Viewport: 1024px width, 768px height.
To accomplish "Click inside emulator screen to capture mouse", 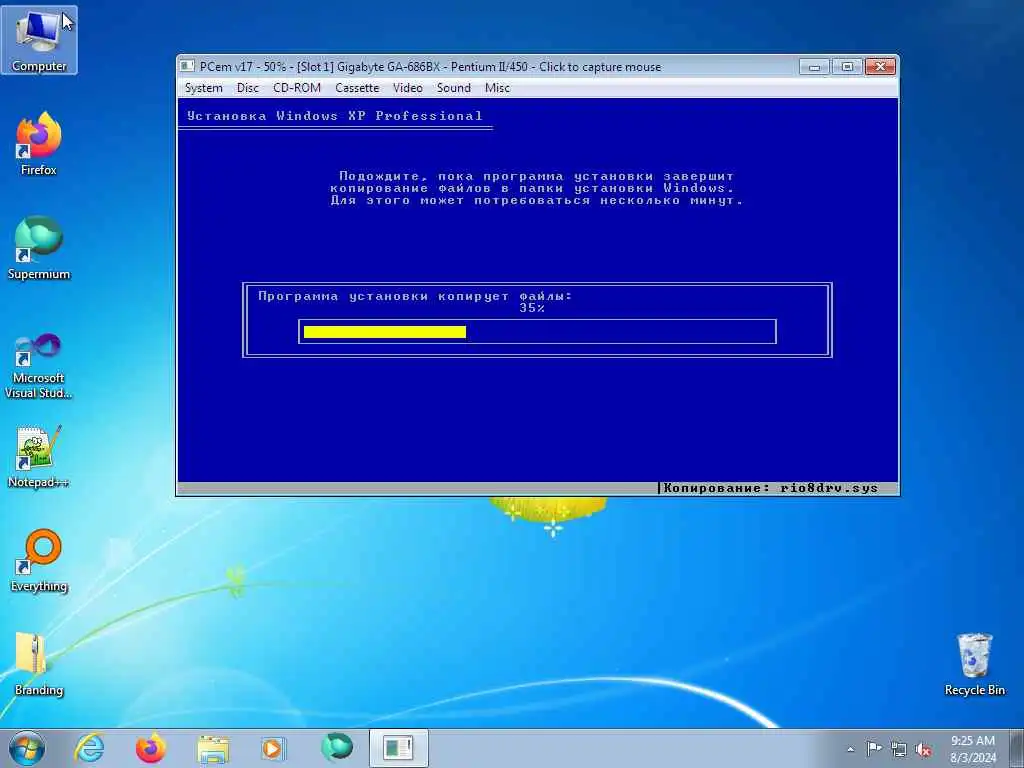I will [x=537, y=290].
